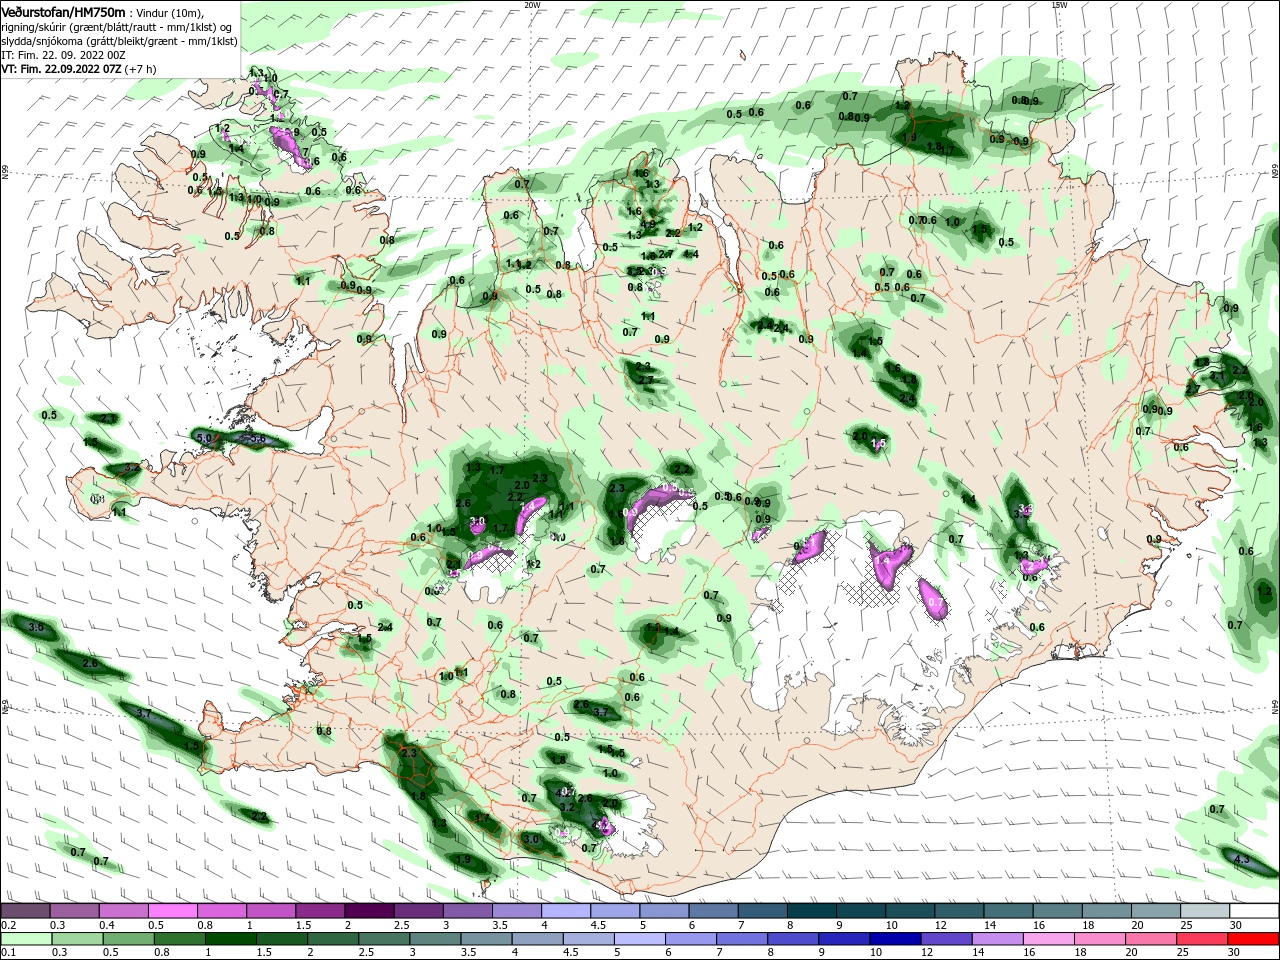The image size is (1280, 960).
Task: Click the 15W longitude label at the top edge
Action: [x=1059, y=4]
